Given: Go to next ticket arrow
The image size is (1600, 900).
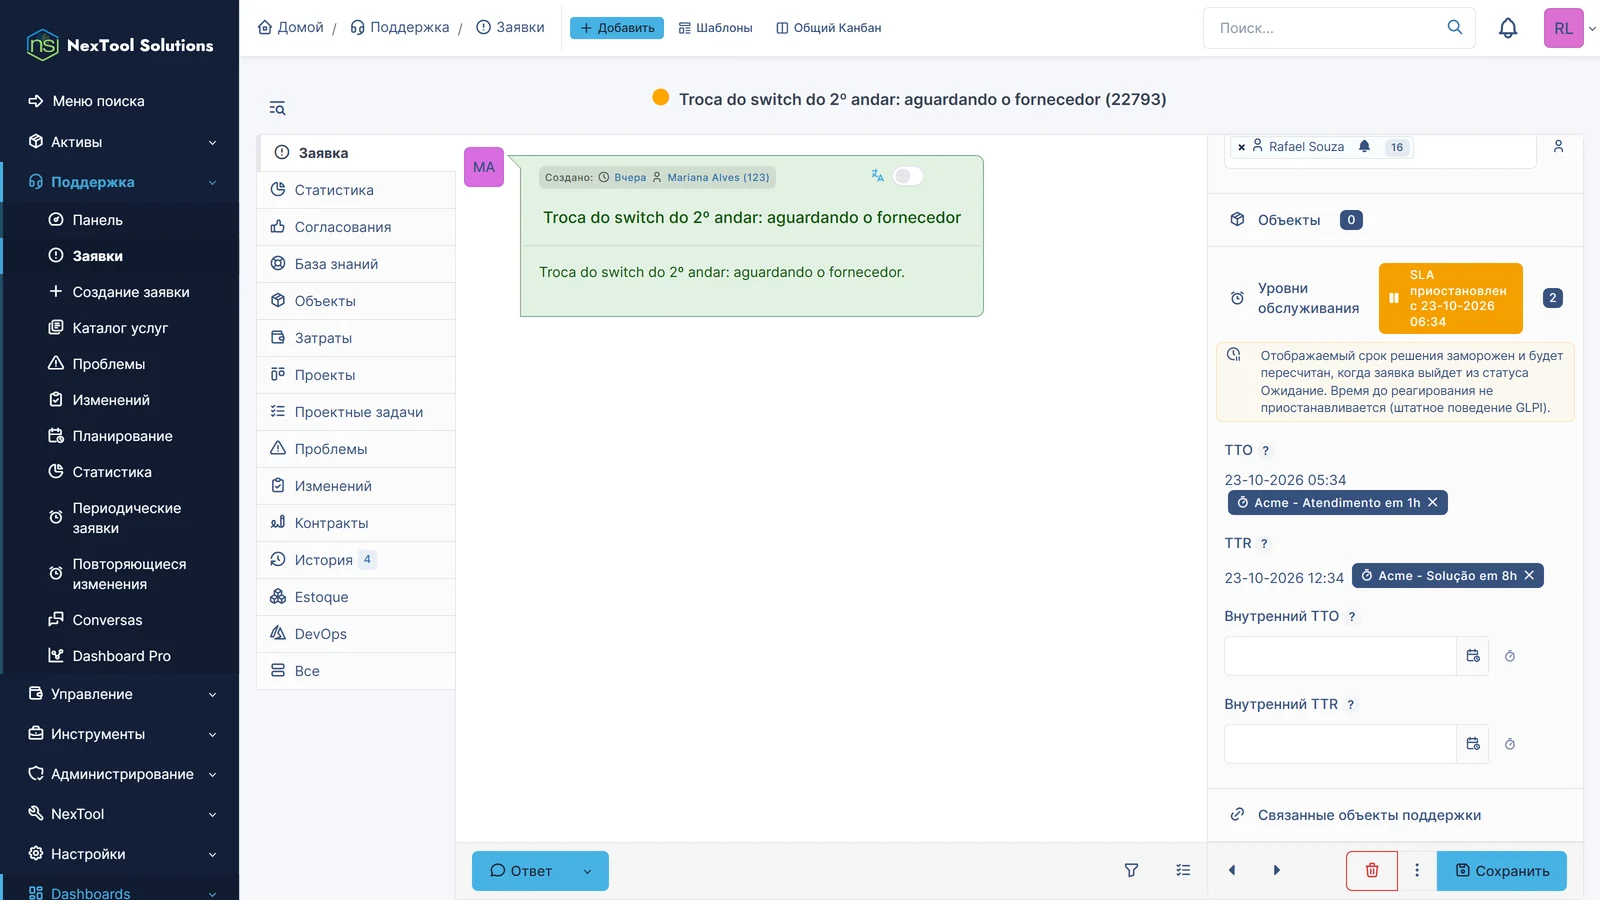Looking at the screenshot, I should point(1276,870).
